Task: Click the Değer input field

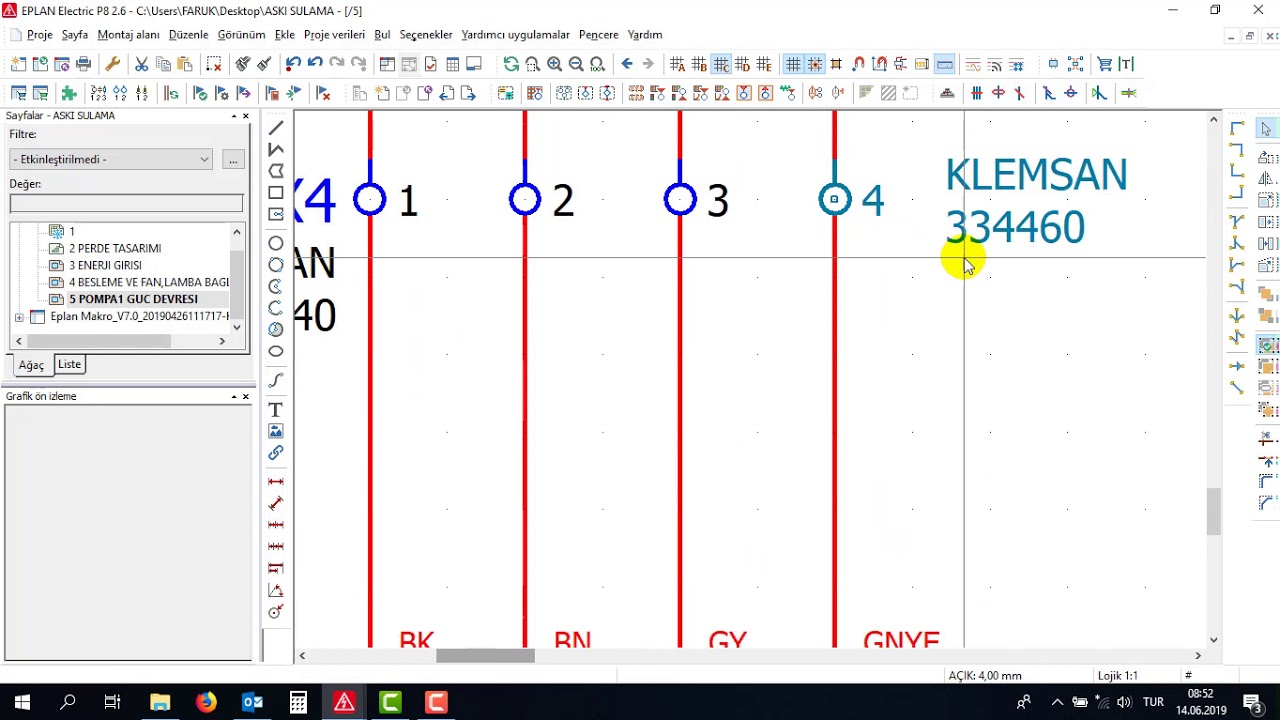Action: coord(126,204)
